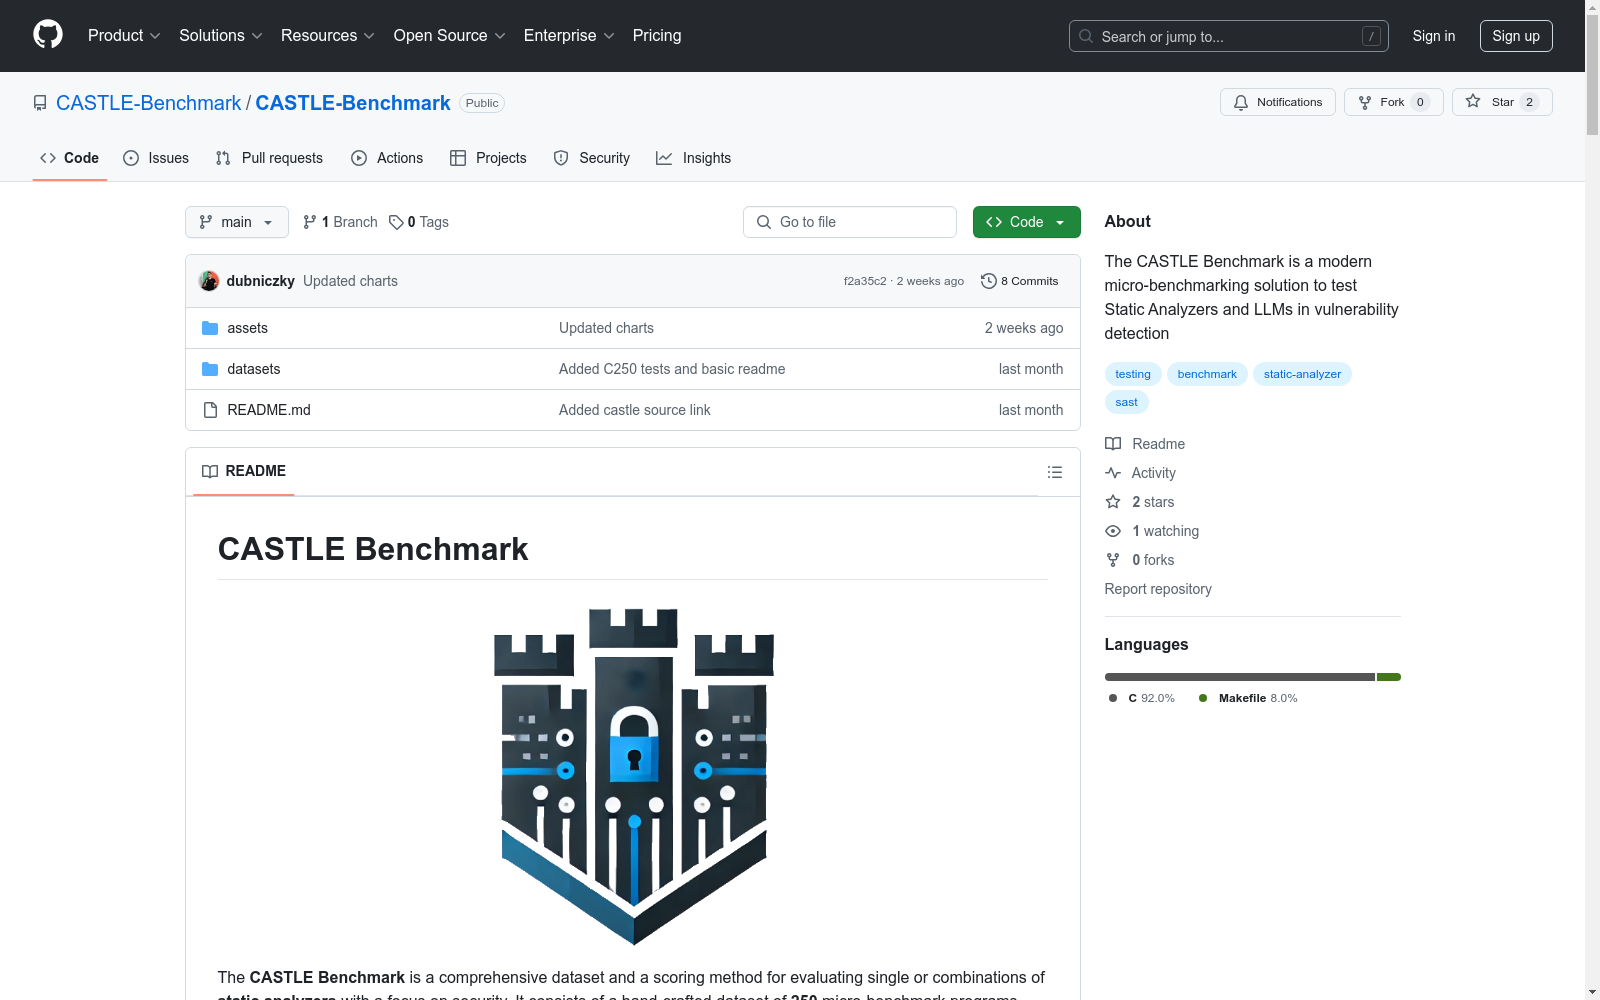Click the book icon beside Readme link
This screenshot has height=1000, width=1600.
pyautogui.click(x=1113, y=444)
